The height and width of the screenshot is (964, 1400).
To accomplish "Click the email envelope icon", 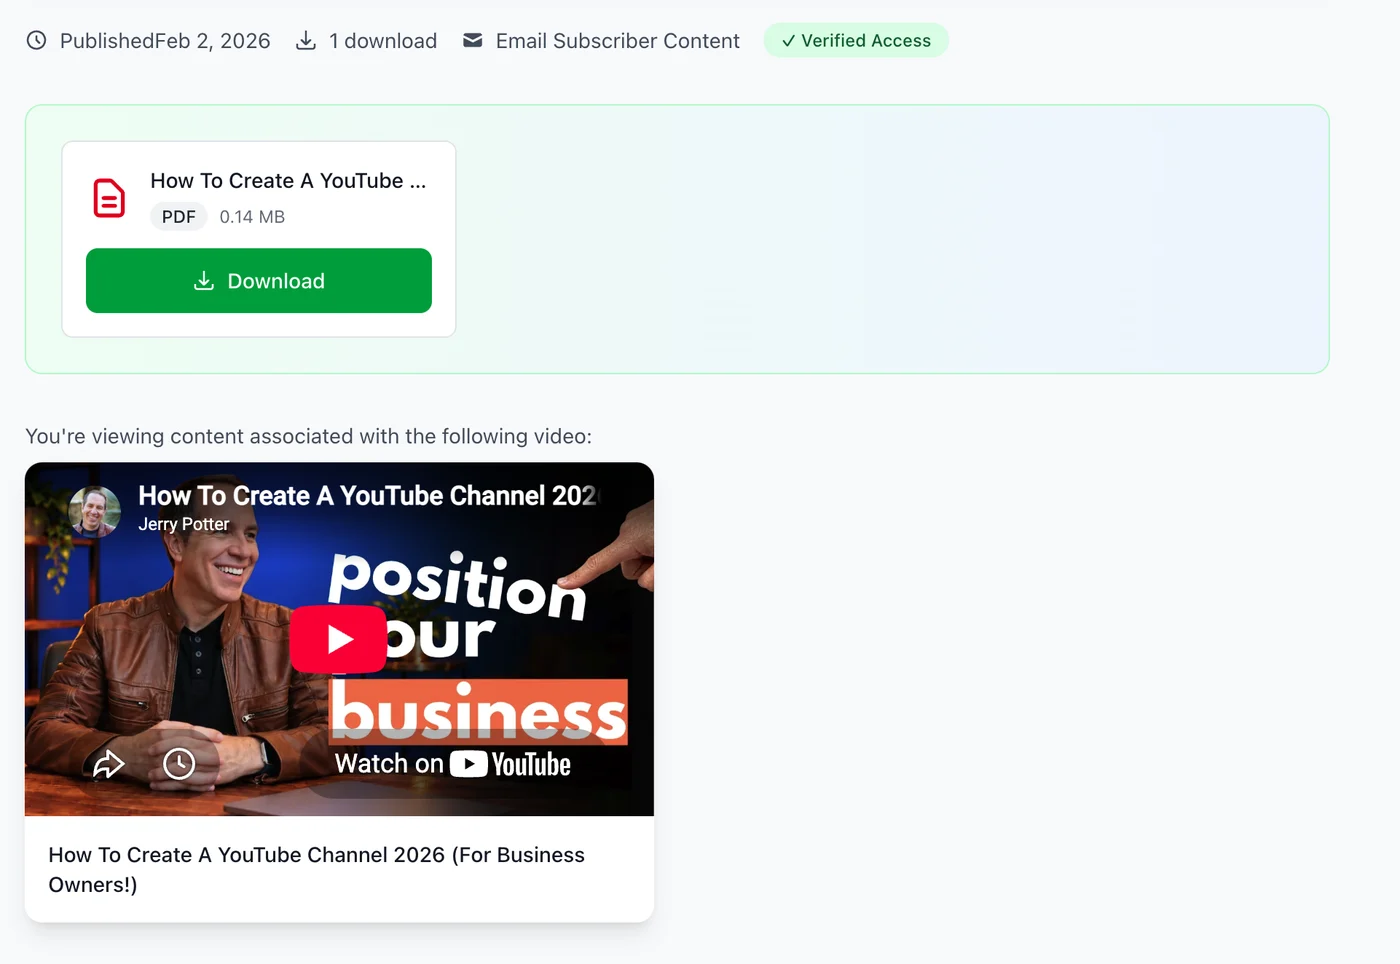I will click(x=473, y=41).
